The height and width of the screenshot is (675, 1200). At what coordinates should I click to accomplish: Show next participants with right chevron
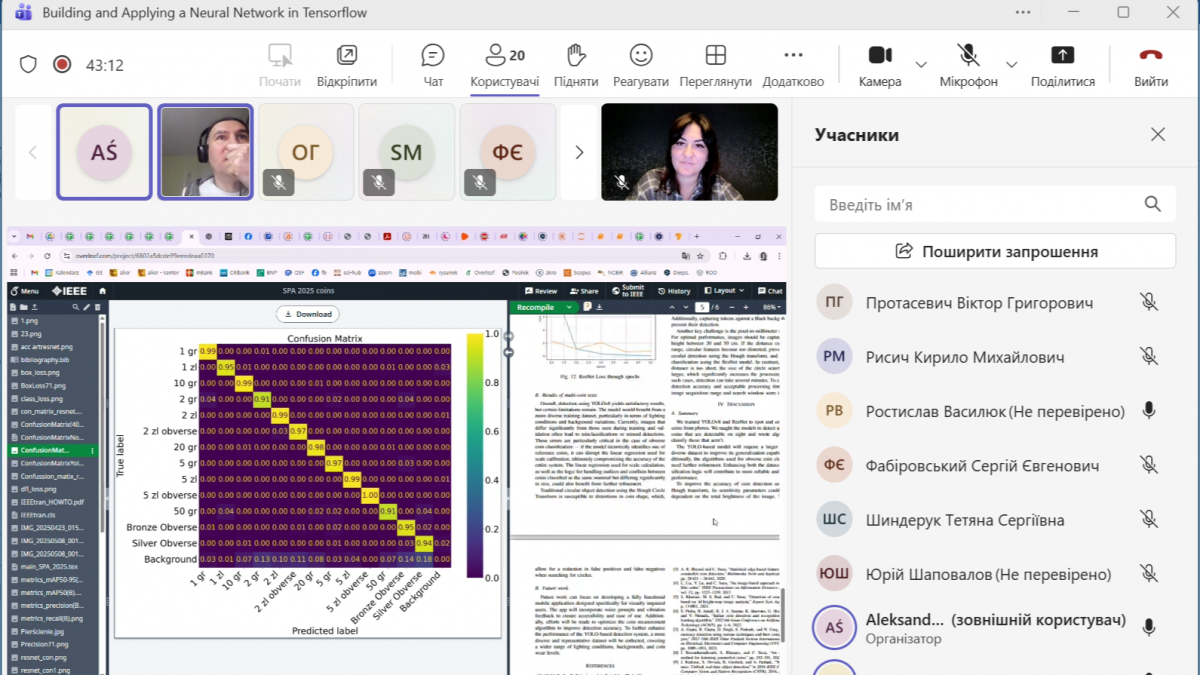(578, 152)
